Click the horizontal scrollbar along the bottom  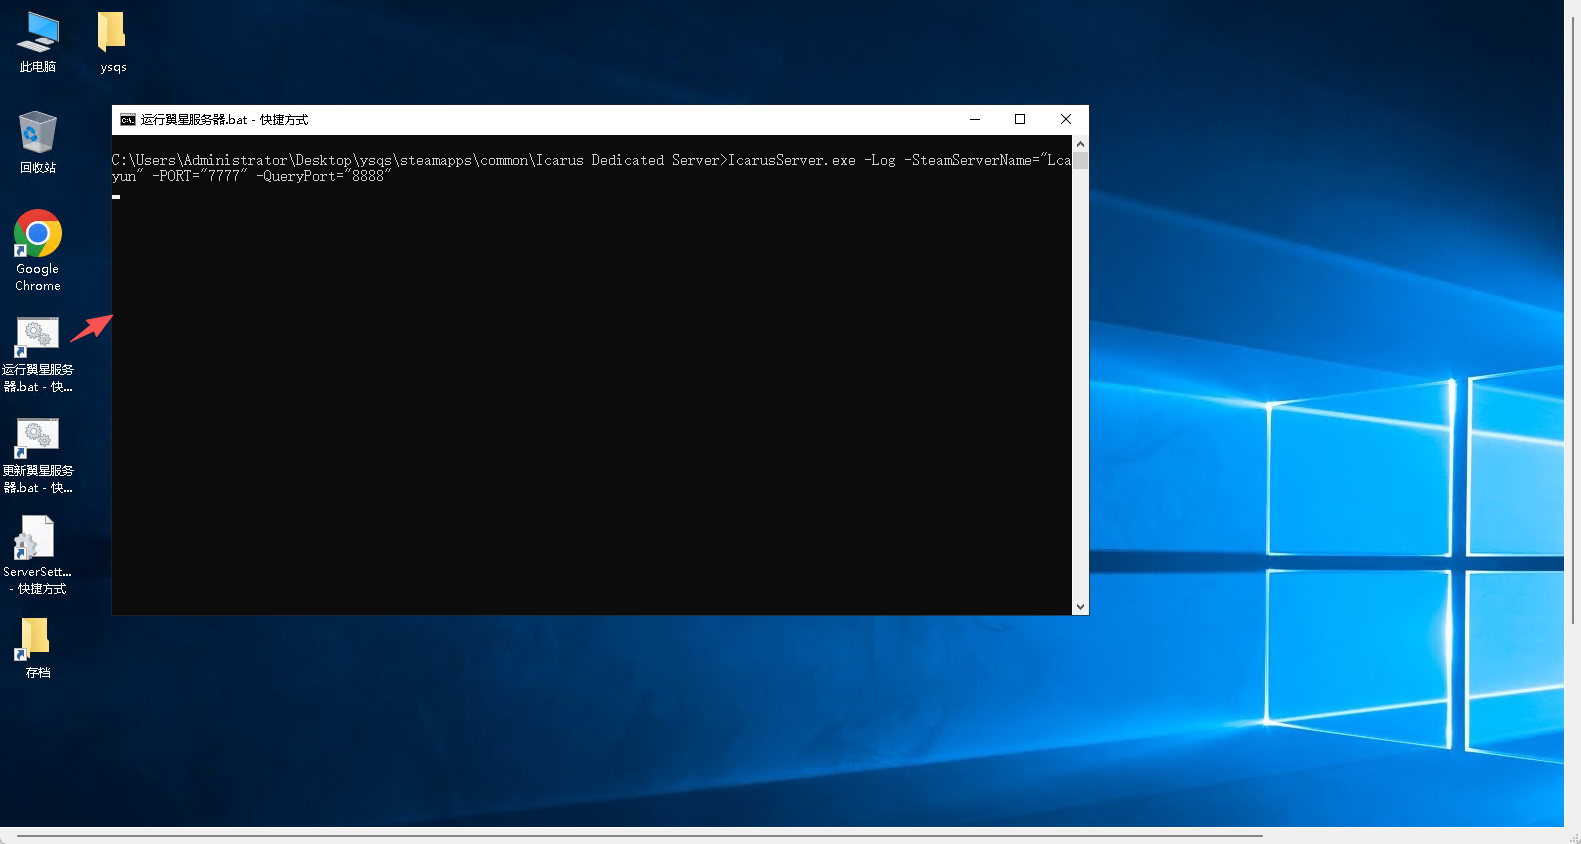pos(640,835)
